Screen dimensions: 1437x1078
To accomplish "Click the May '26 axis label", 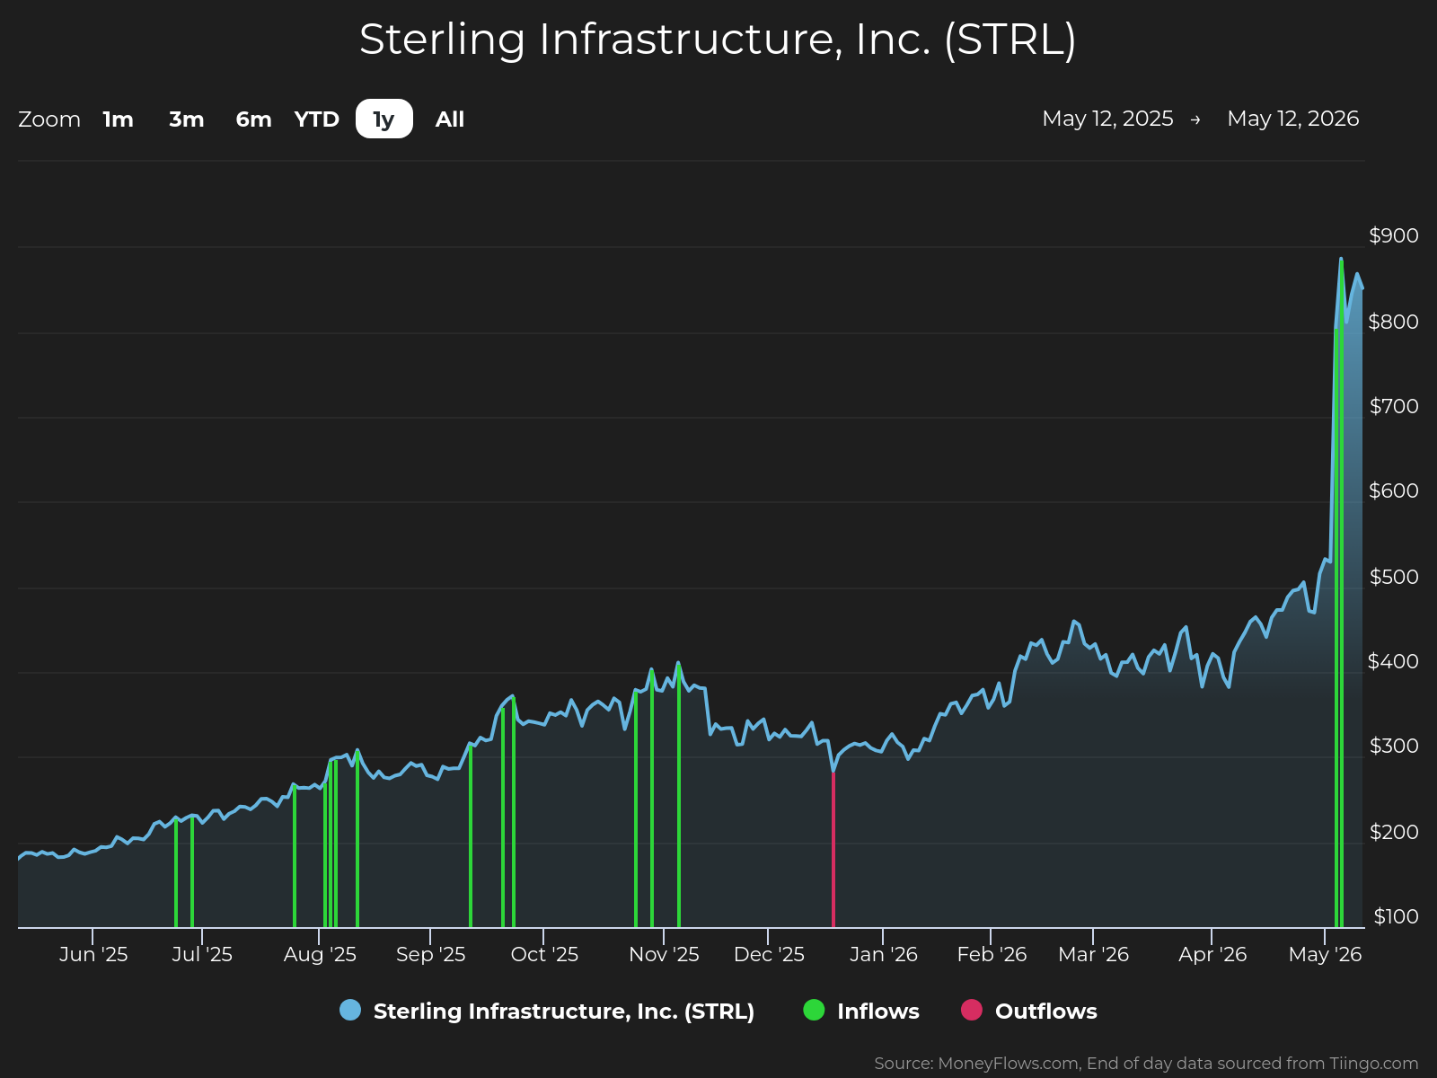I will click(x=1325, y=954).
